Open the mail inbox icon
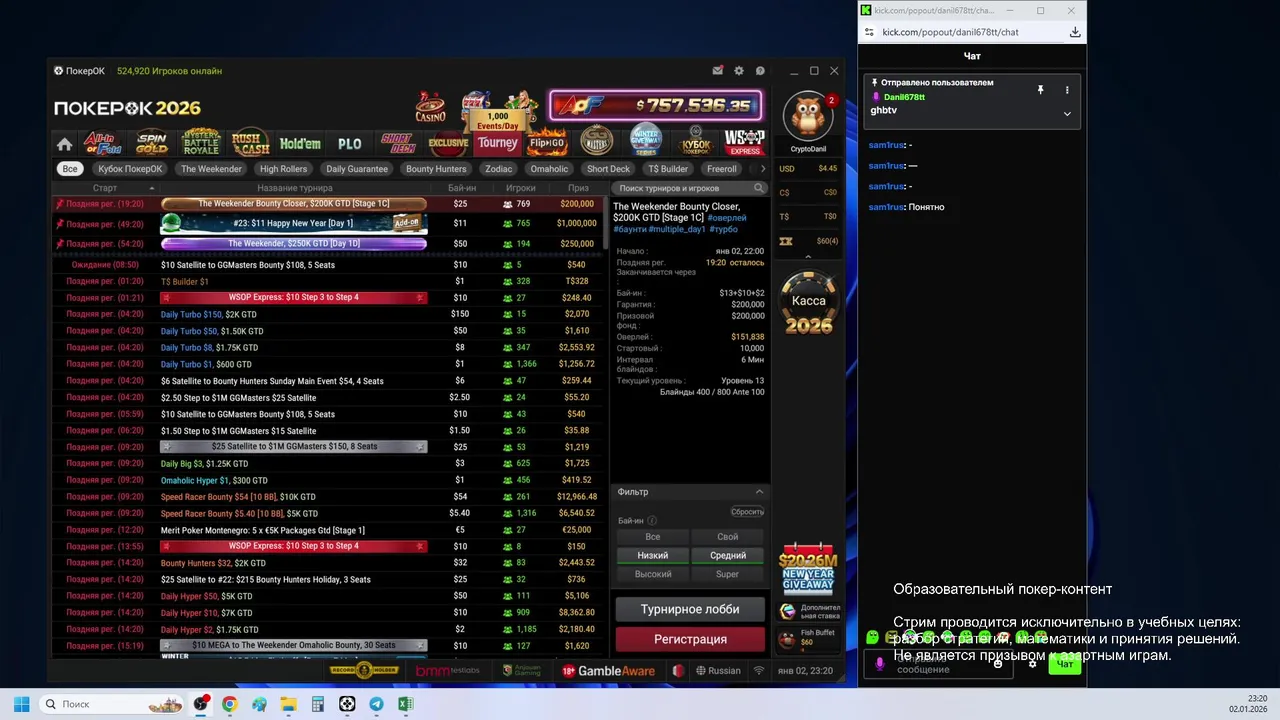This screenshot has width=1280, height=720. click(x=718, y=71)
